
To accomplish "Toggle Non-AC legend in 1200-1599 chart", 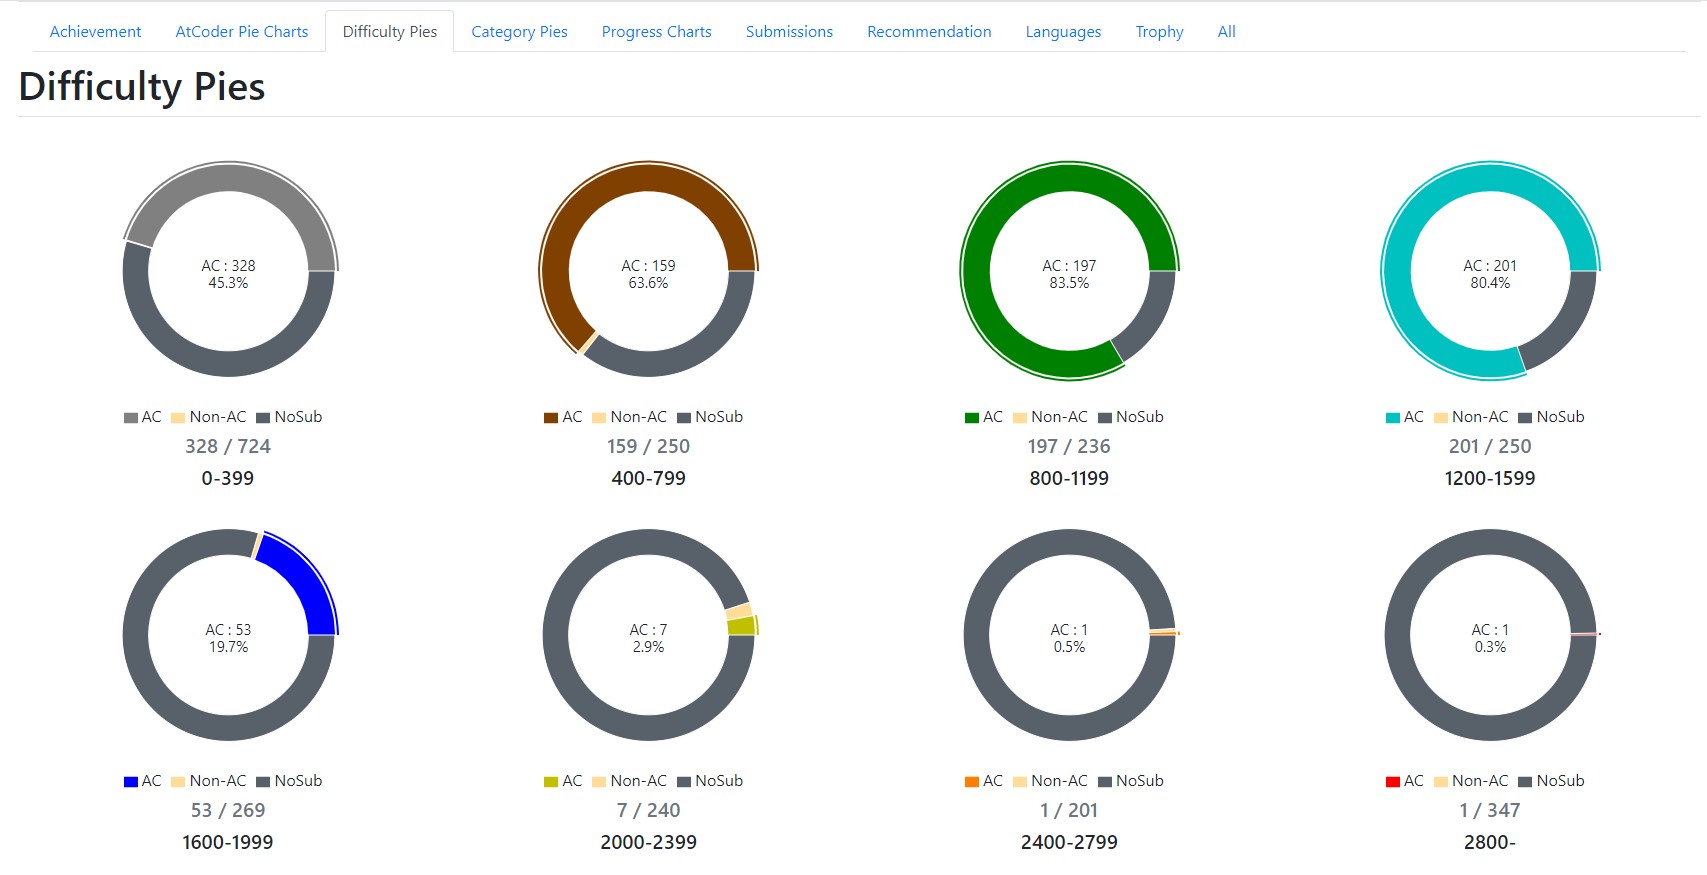I will click(1471, 417).
